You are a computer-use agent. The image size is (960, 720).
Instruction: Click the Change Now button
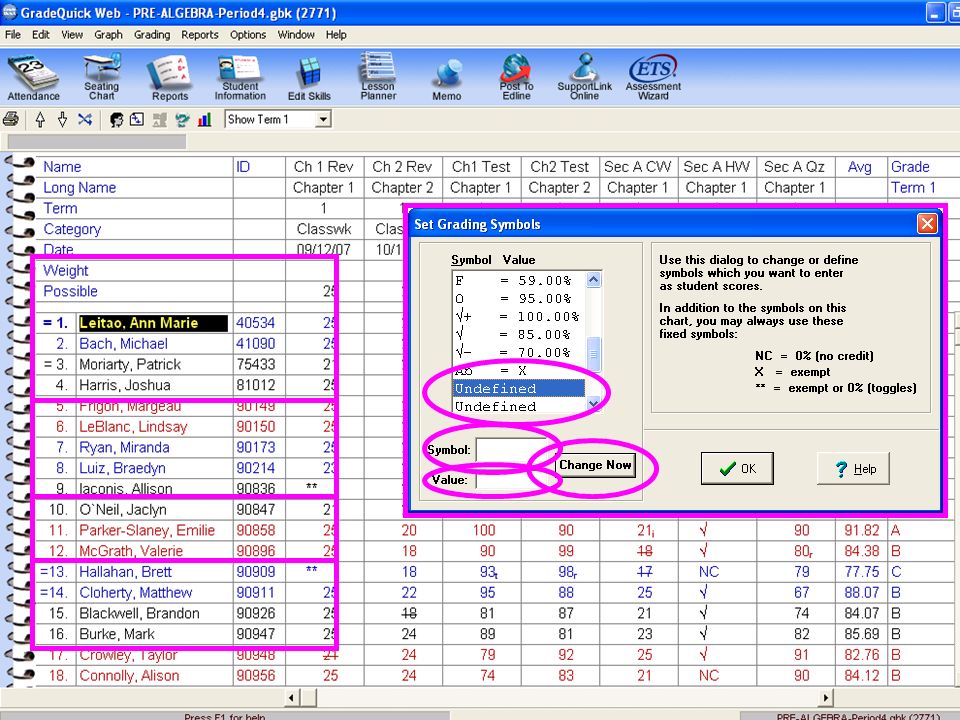(x=595, y=465)
